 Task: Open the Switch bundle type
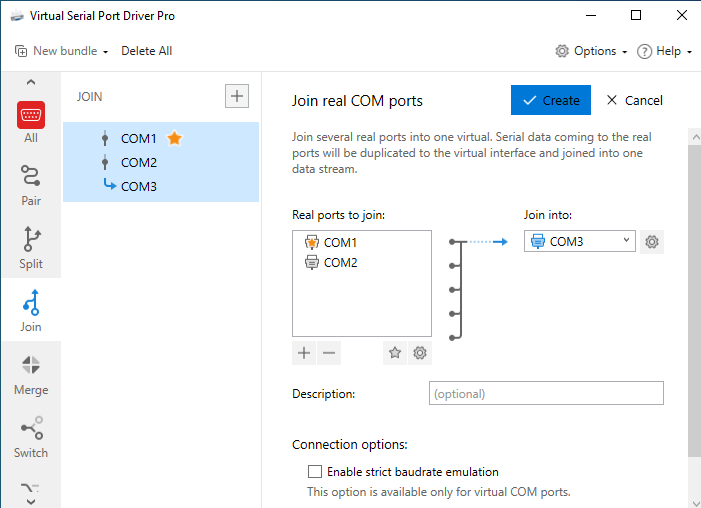31,436
